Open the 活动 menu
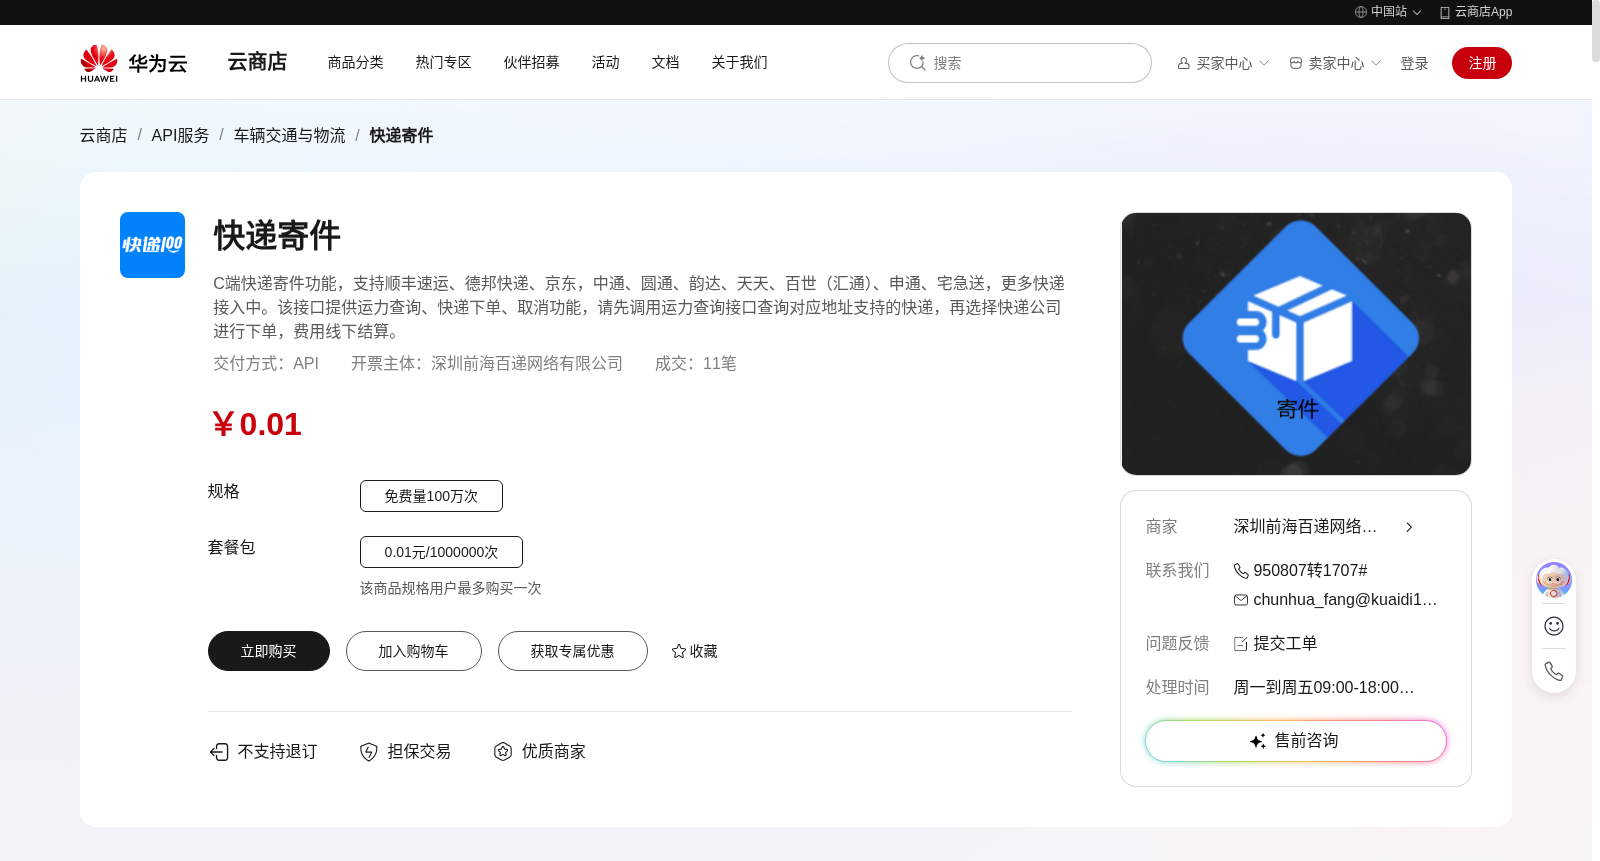The height and width of the screenshot is (861, 1600). [x=606, y=62]
